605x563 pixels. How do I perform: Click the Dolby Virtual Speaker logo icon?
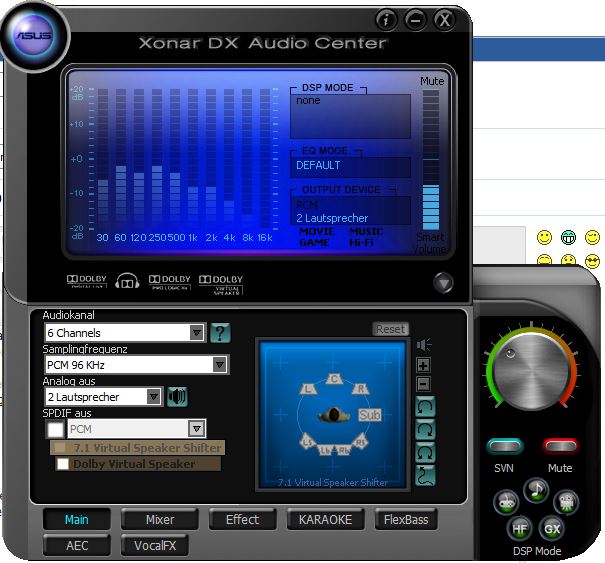click(x=221, y=284)
